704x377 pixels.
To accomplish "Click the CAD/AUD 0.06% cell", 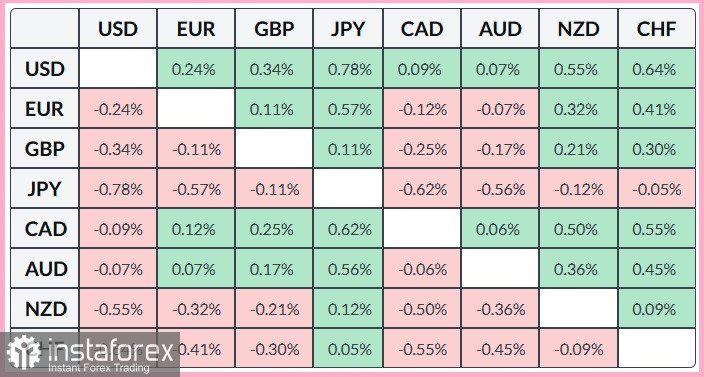I will (500, 229).
